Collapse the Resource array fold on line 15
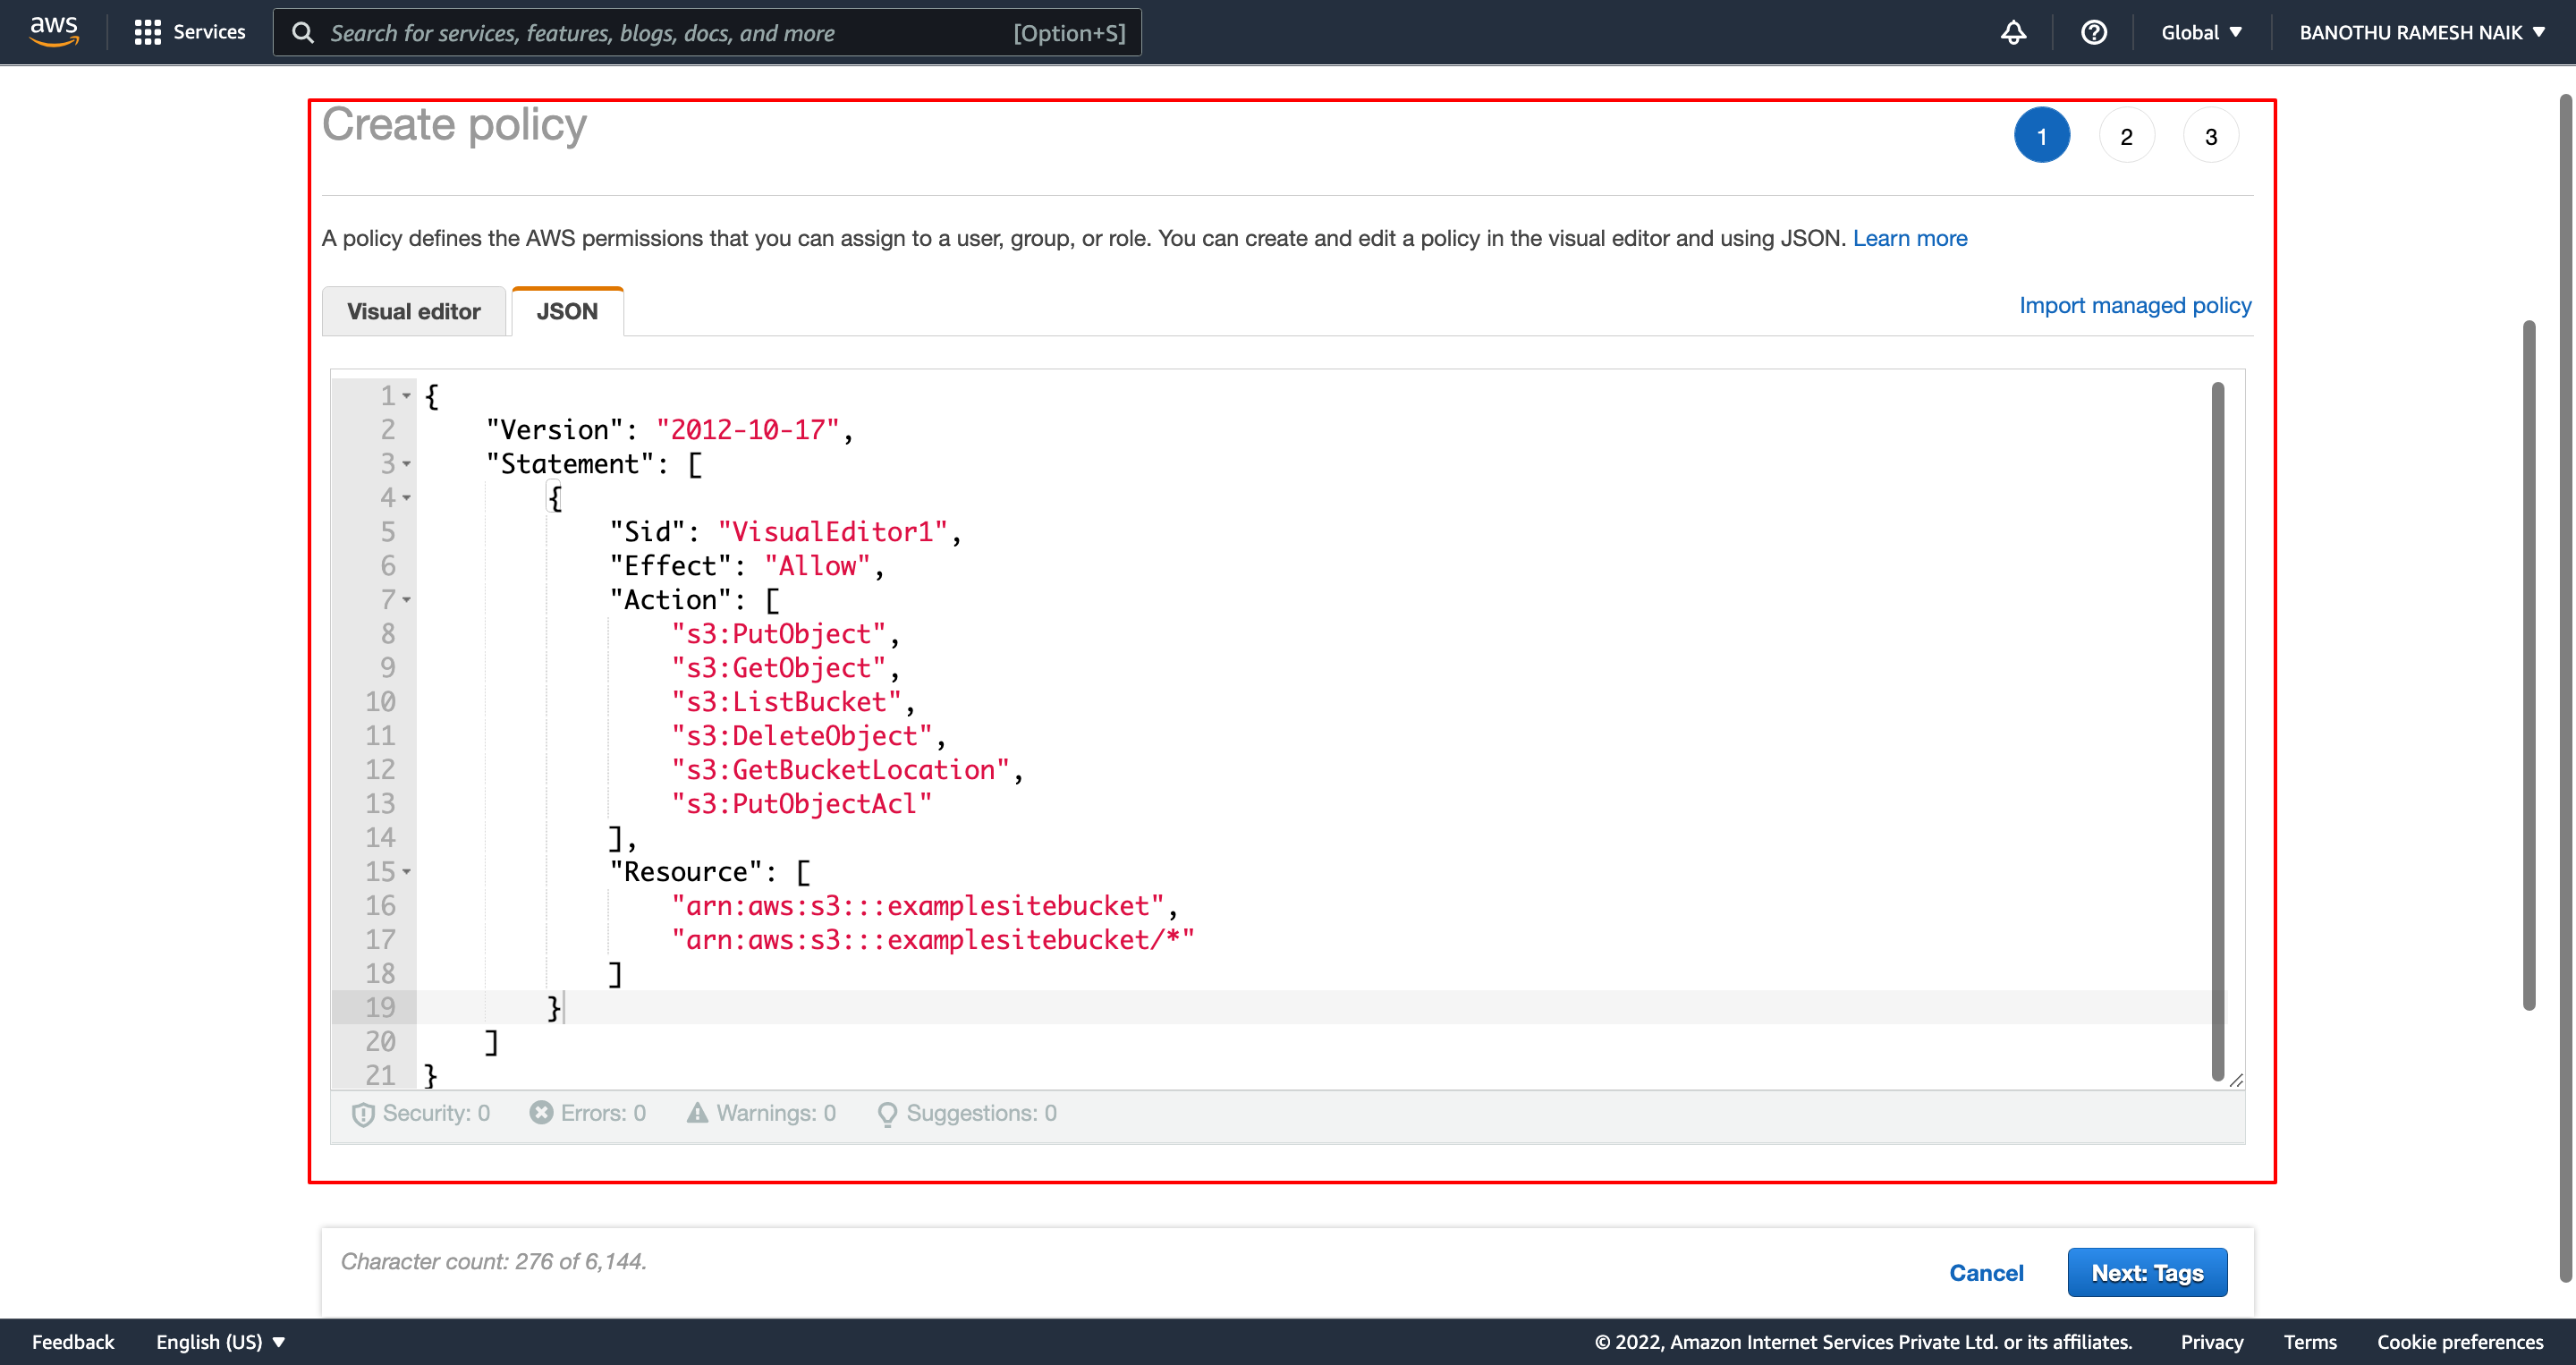 coord(407,872)
